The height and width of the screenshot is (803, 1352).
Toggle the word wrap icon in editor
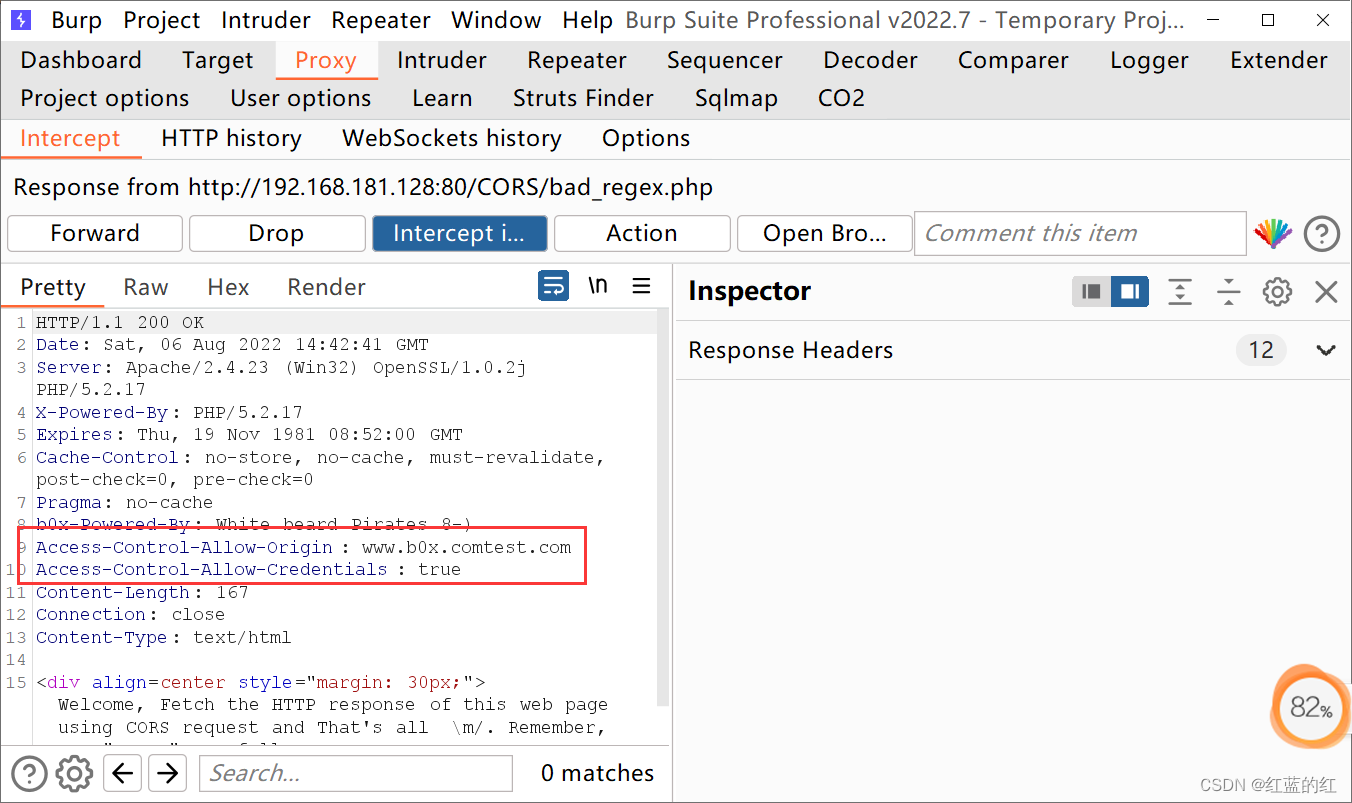coord(553,286)
